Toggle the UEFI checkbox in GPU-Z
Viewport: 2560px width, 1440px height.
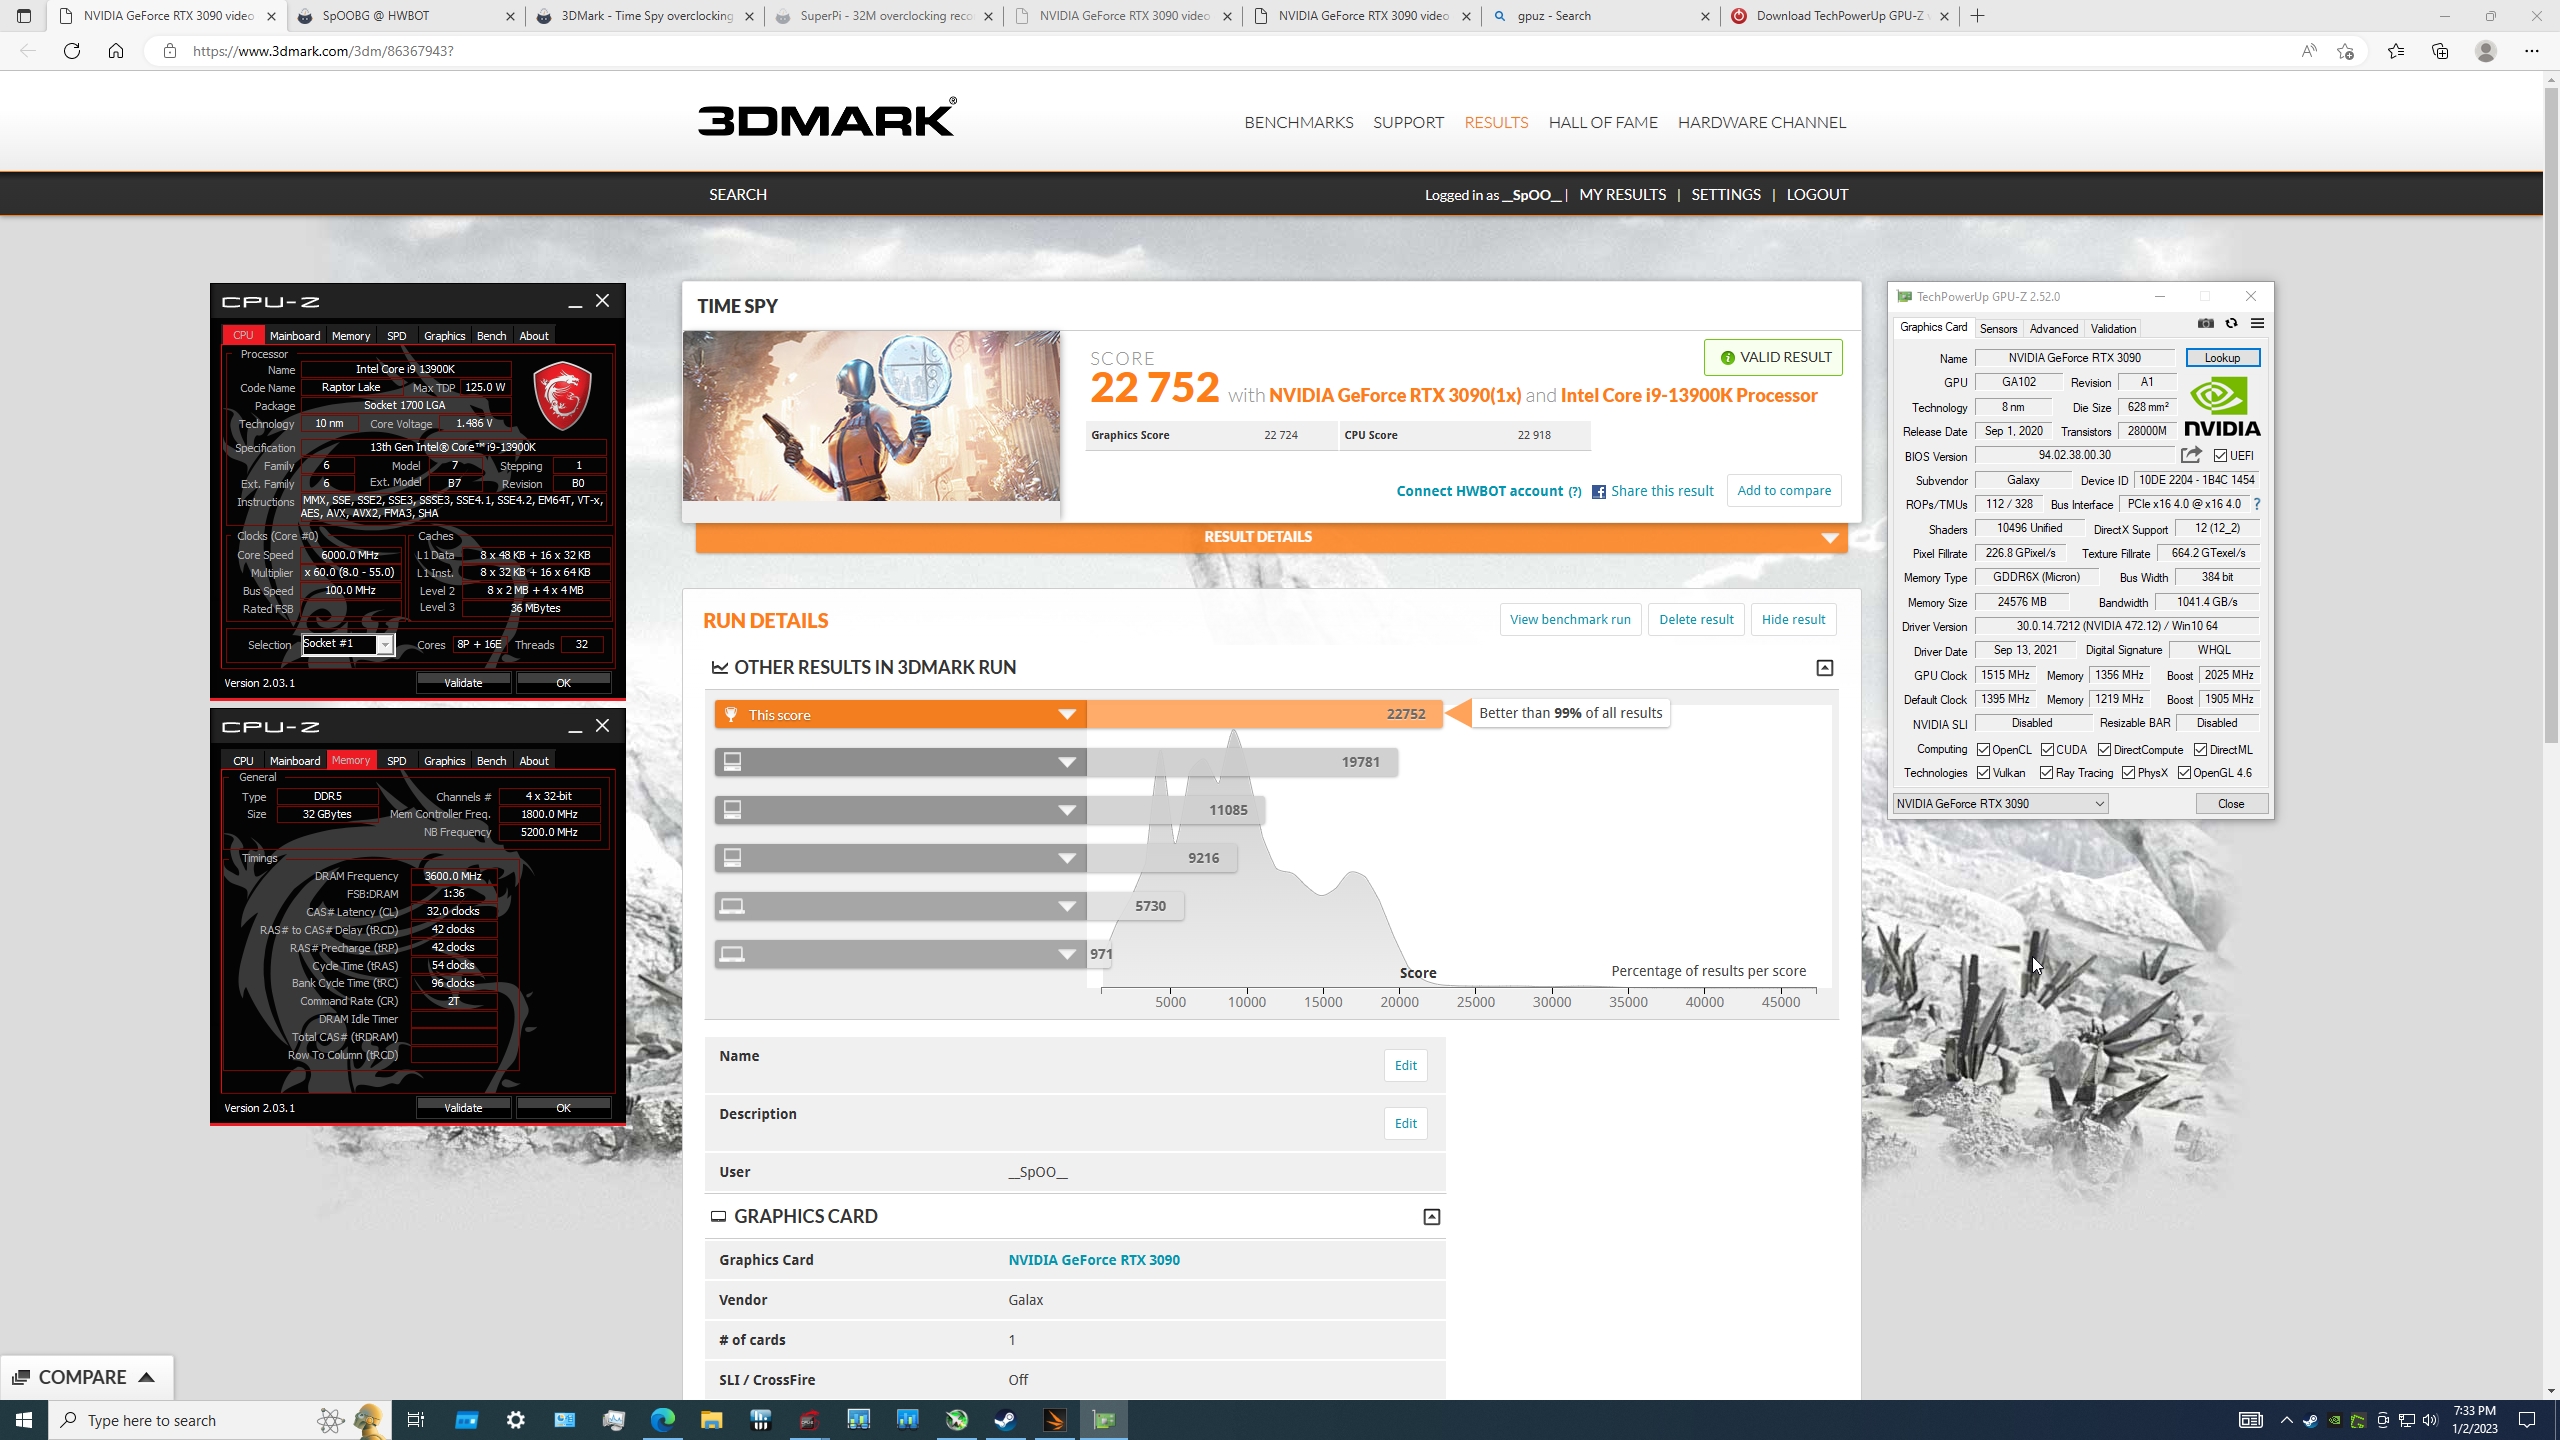click(2220, 456)
